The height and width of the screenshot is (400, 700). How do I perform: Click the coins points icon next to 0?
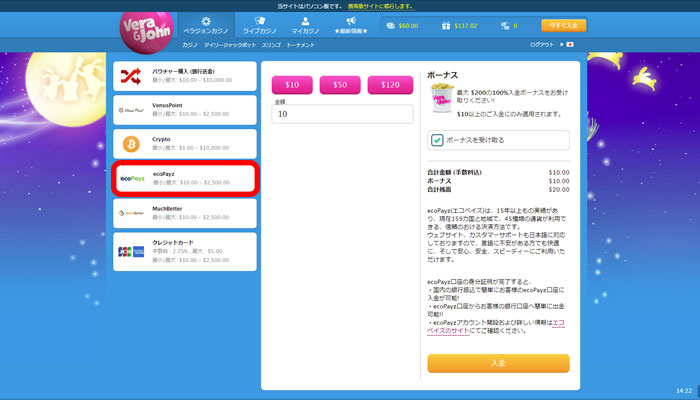505,26
